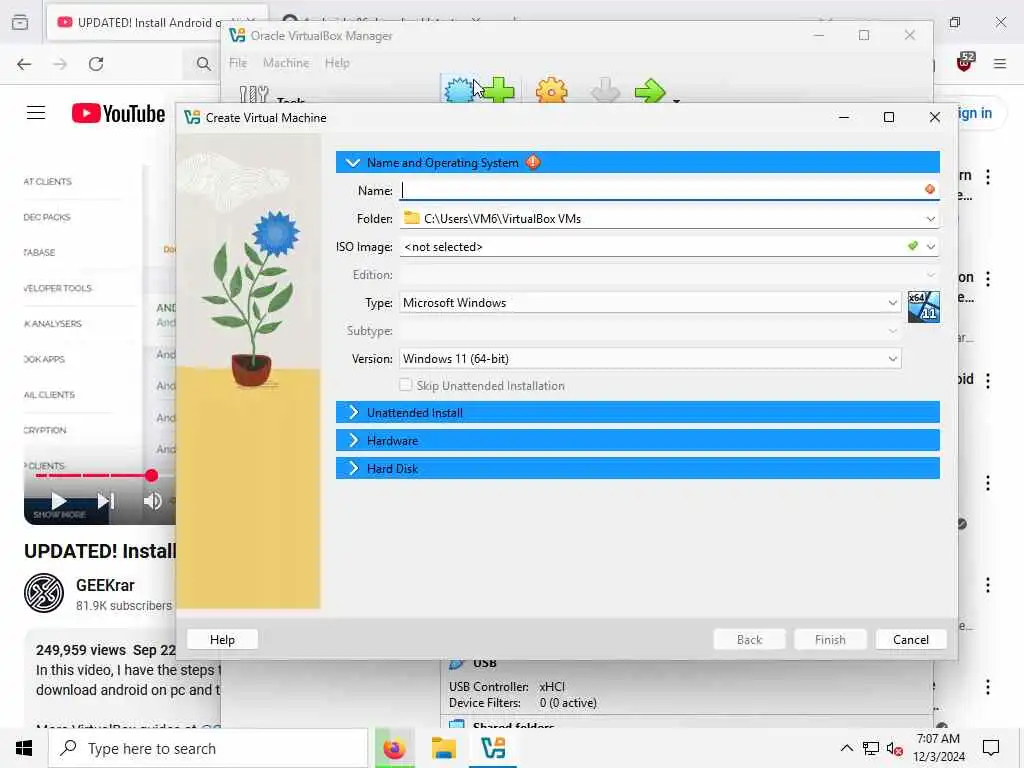Click the Back button in wizard

coord(749,639)
